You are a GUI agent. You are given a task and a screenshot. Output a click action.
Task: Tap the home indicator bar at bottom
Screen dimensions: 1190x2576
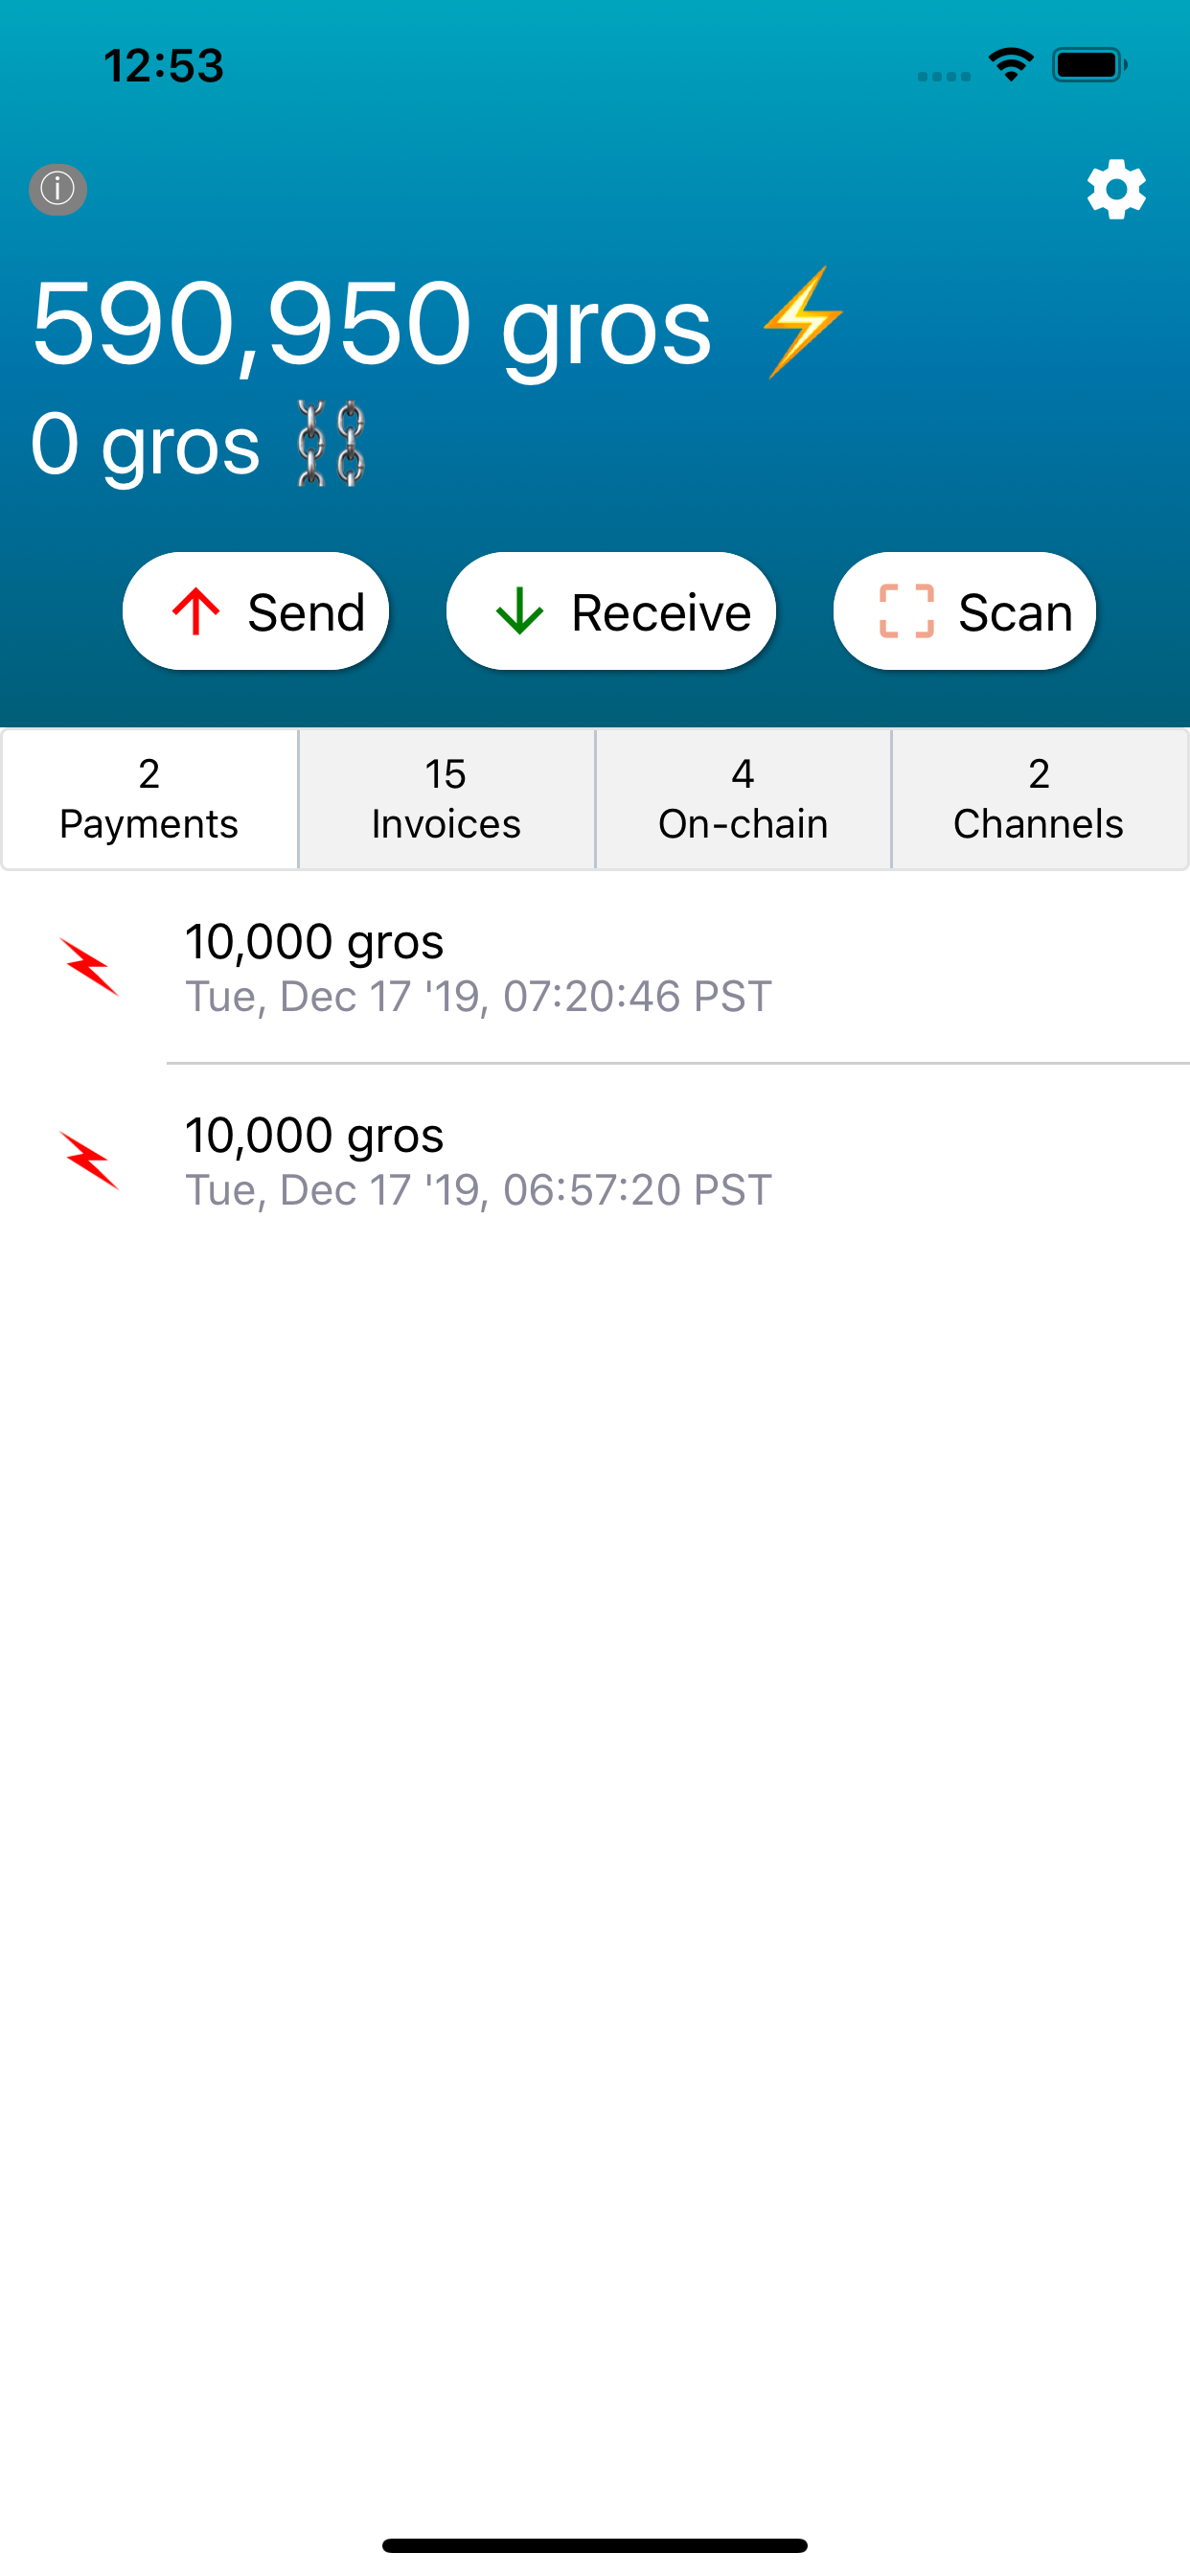[x=595, y=2545]
